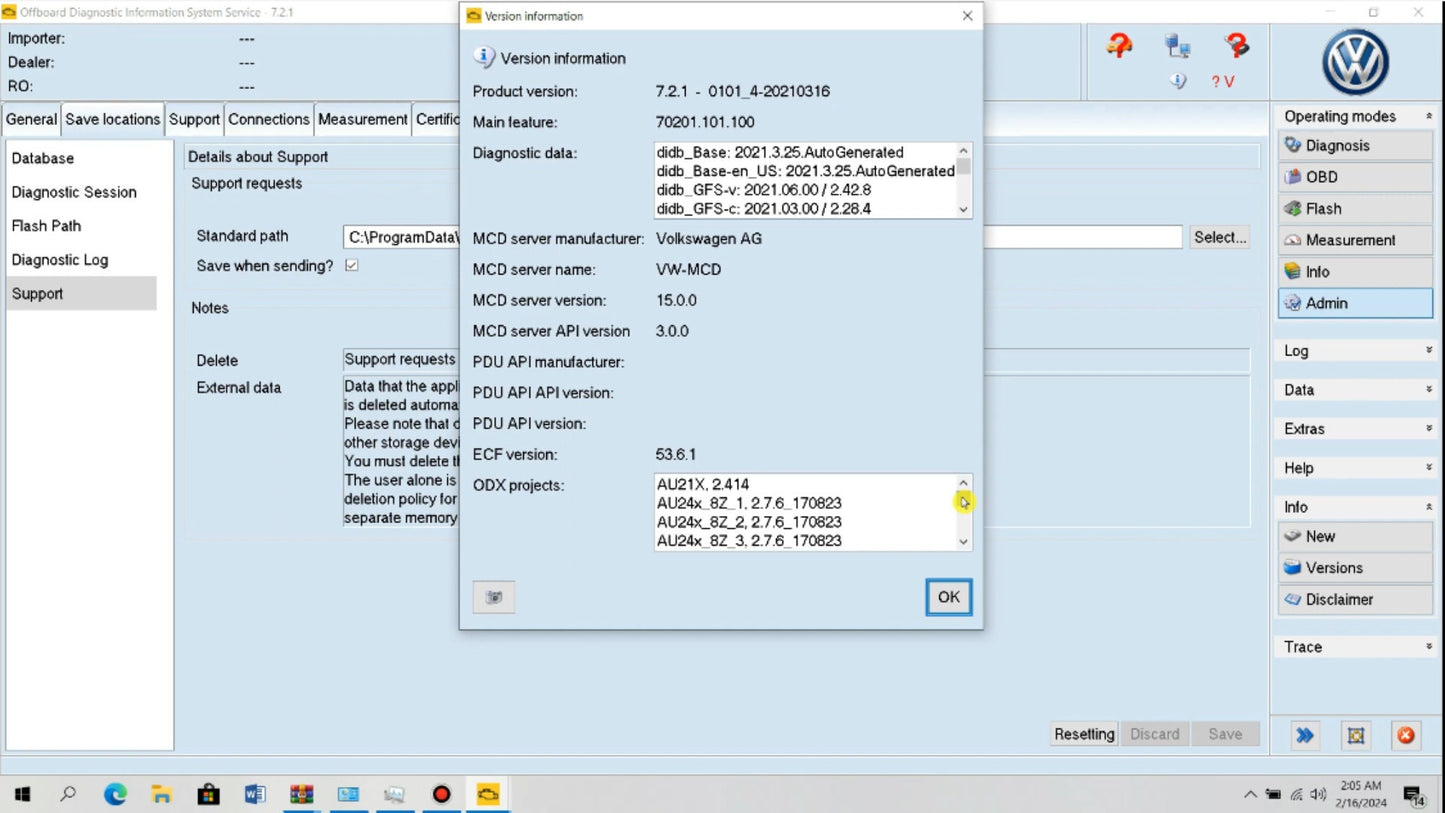Confirm Version information with OK
The width and height of the screenshot is (1445, 813).
[947, 596]
